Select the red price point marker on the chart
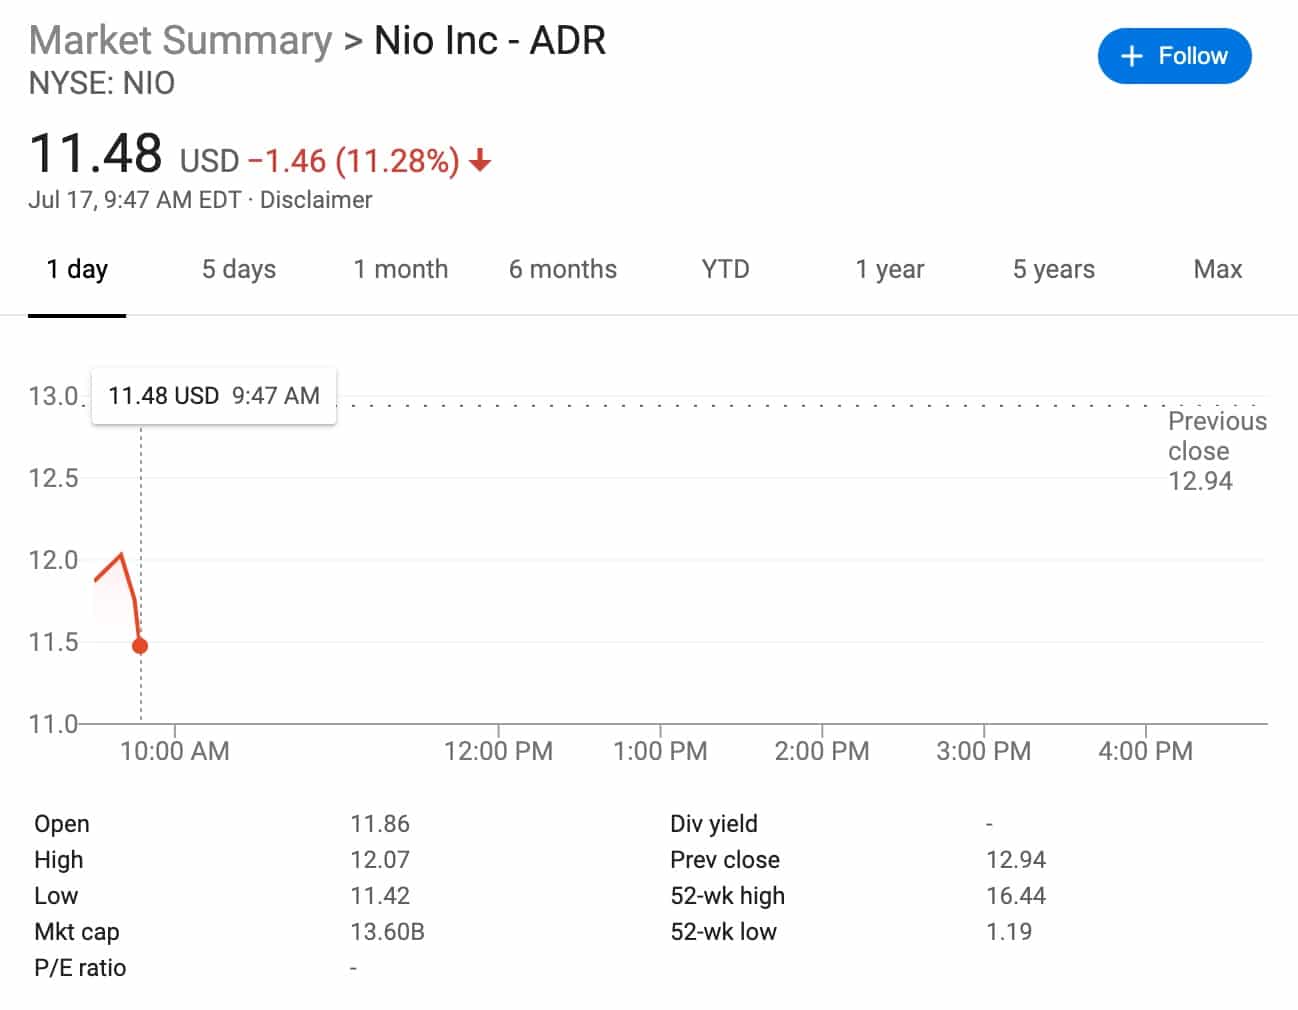Screen dimensions: 1298x1010 (139, 645)
